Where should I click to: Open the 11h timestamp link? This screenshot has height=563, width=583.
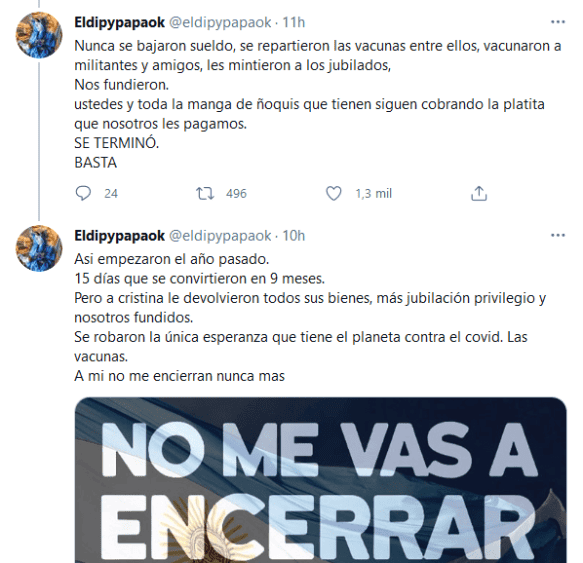click(293, 23)
